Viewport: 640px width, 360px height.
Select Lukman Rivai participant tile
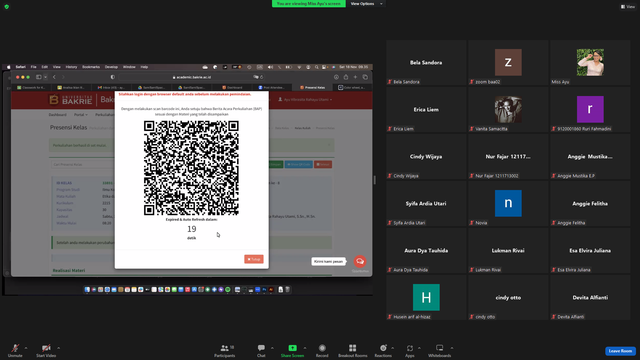[508, 251]
